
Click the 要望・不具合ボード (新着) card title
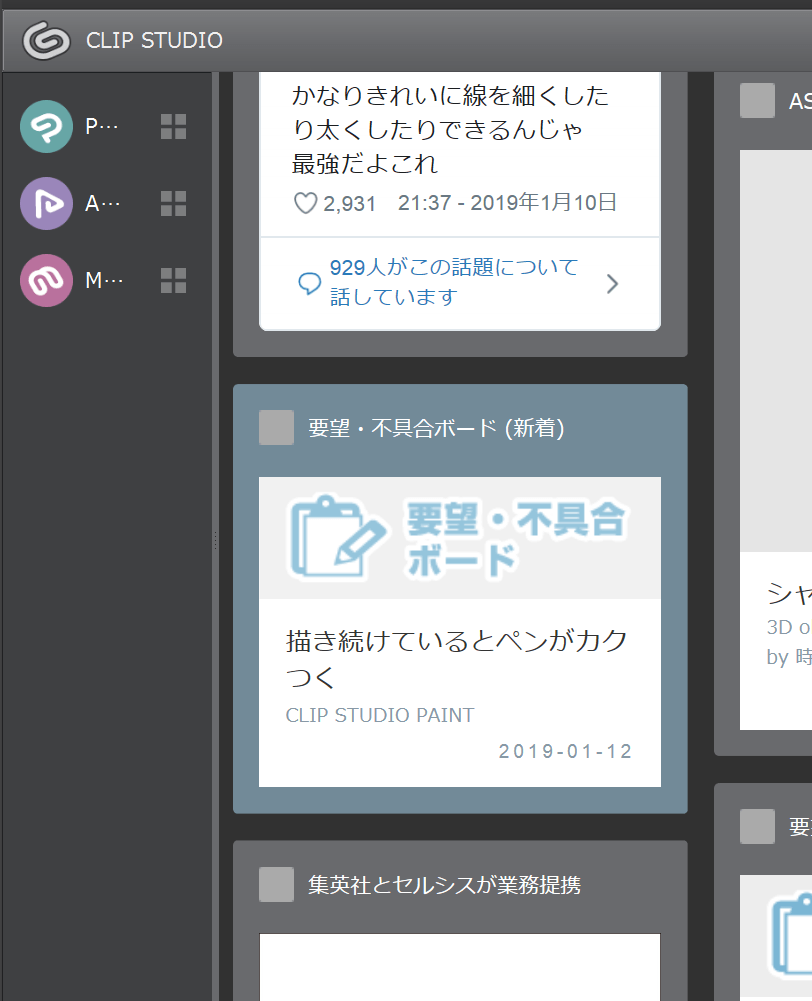click(x=436, y=428)
